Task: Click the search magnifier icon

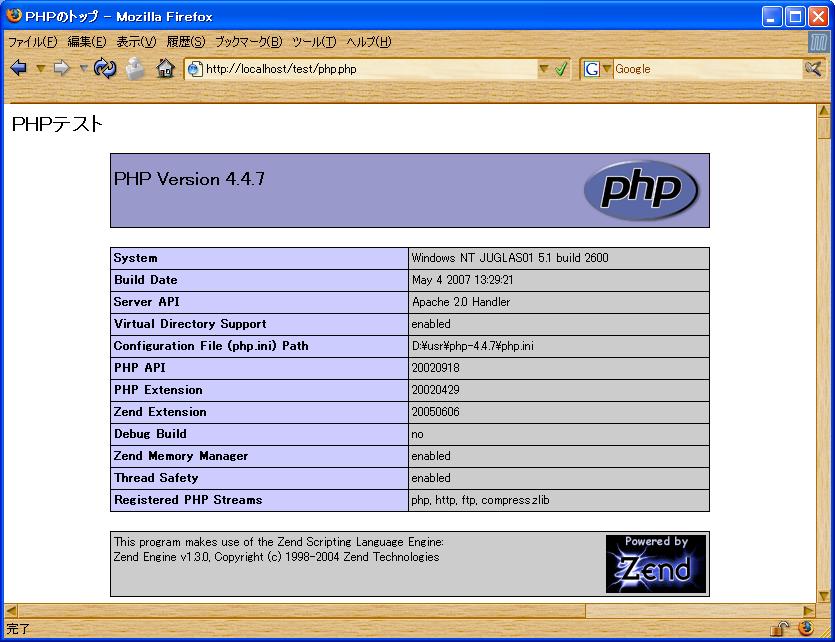Action: click(813, 69)
